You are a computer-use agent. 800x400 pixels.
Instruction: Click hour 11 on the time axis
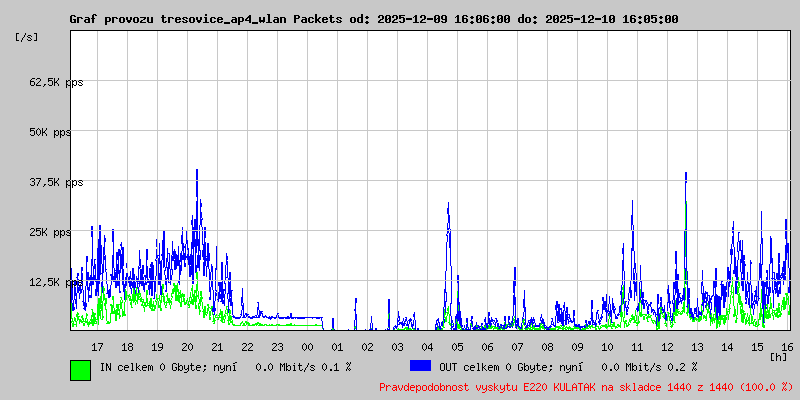pyautogui.click(x=637, y=347)
